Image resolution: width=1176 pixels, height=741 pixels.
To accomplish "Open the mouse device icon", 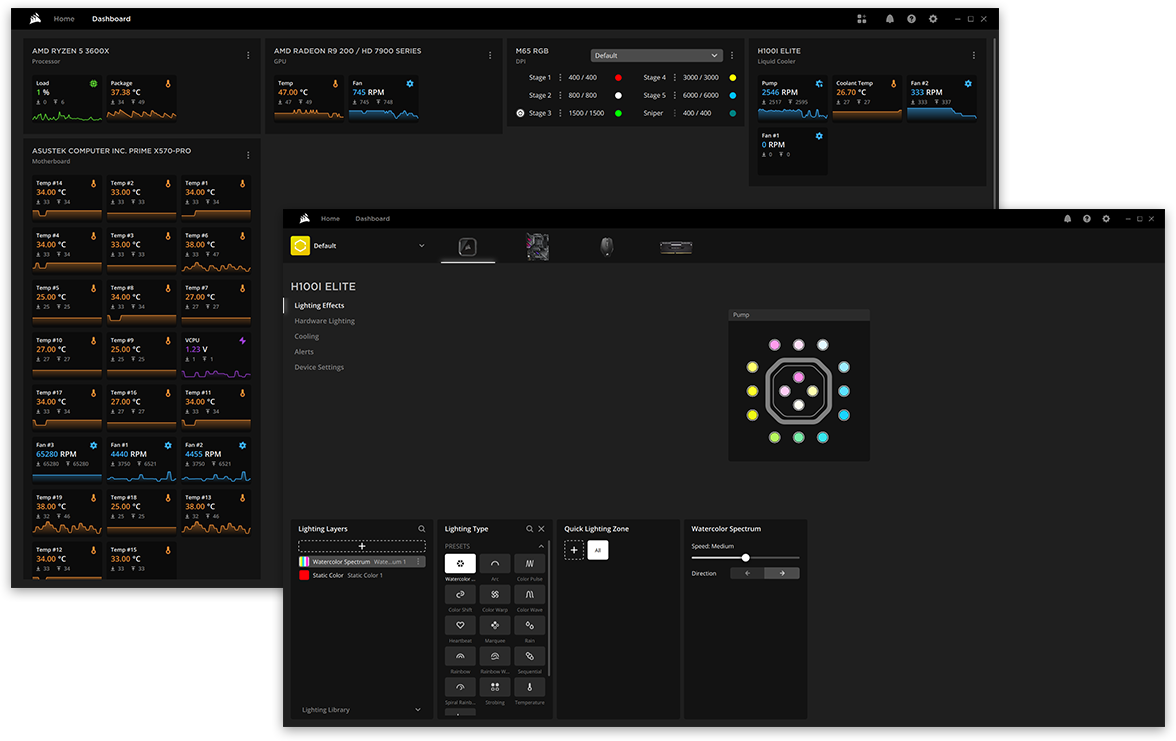I will [x=607, y=246].
